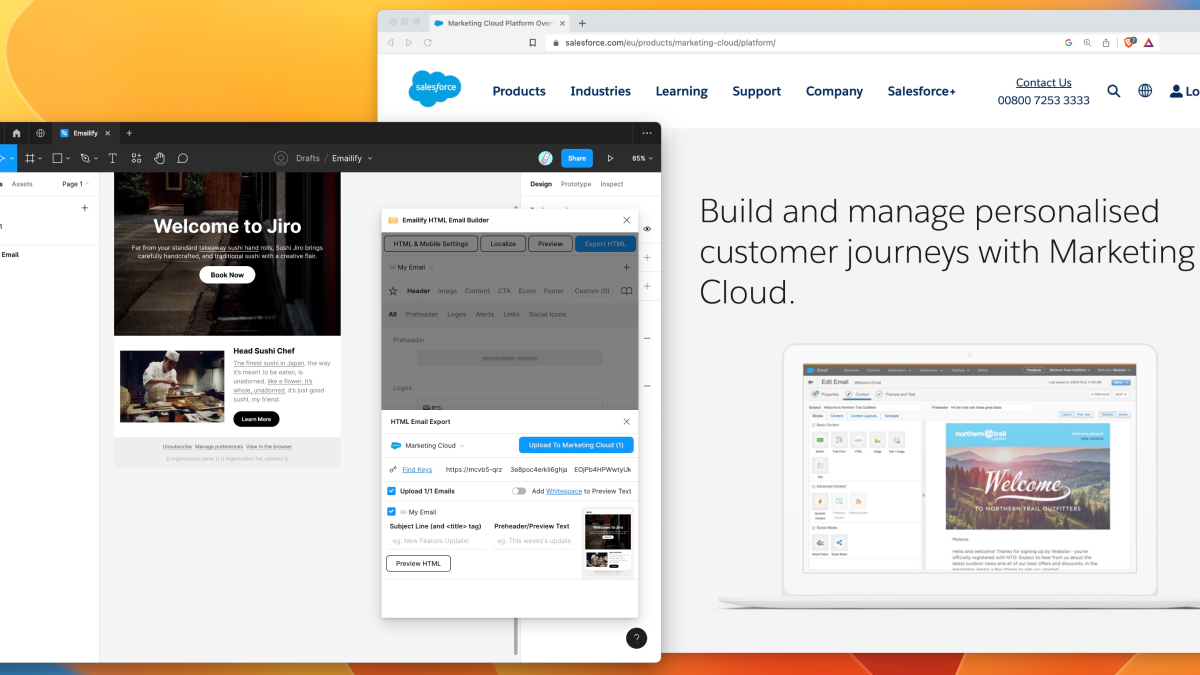
Task: Toggle the eye visibility icon in Design panel
Action: pyautogui.click(x=647, y=229)
